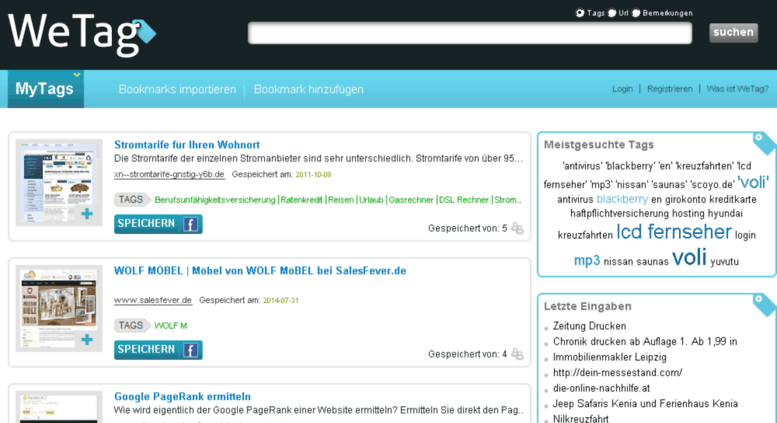The image size is (777, 423).
Task: Click the Login link
Action: coord(622,89)
